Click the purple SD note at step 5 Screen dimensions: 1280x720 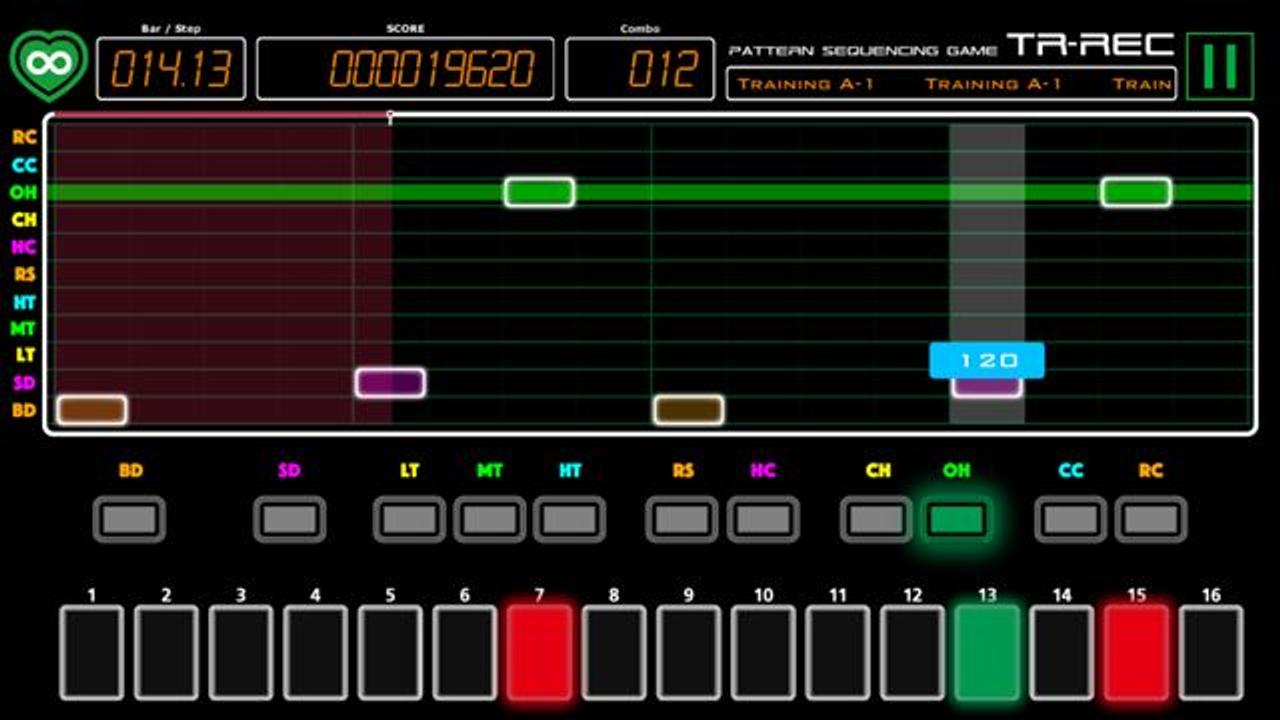coord(390,383)
